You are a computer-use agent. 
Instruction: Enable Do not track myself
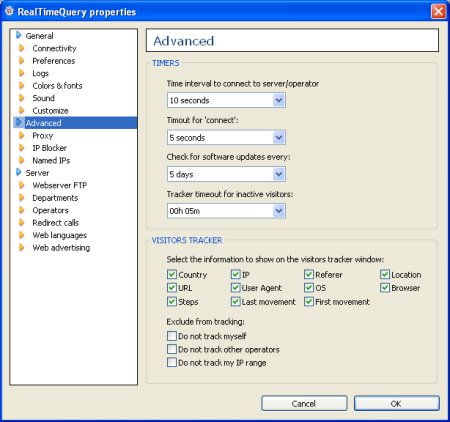(x=172, y=336)
